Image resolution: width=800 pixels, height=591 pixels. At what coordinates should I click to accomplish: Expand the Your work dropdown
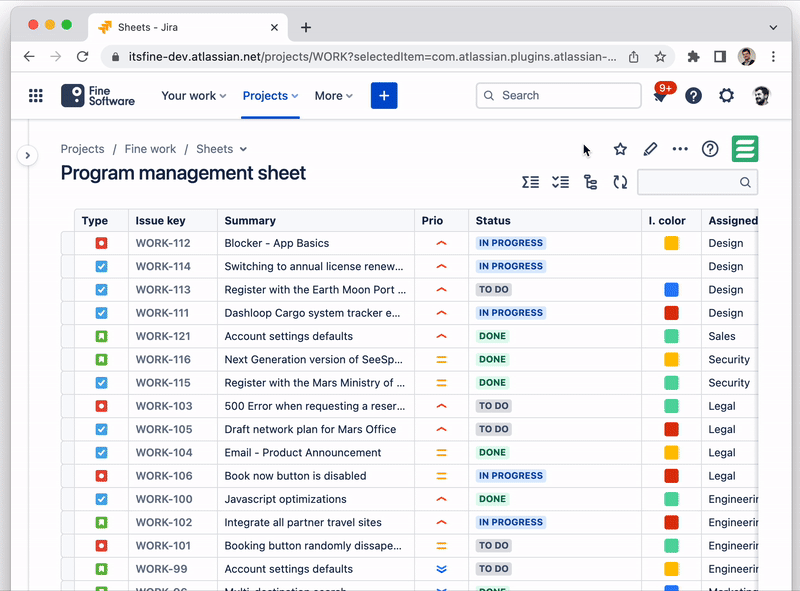(x=194, y=96)
